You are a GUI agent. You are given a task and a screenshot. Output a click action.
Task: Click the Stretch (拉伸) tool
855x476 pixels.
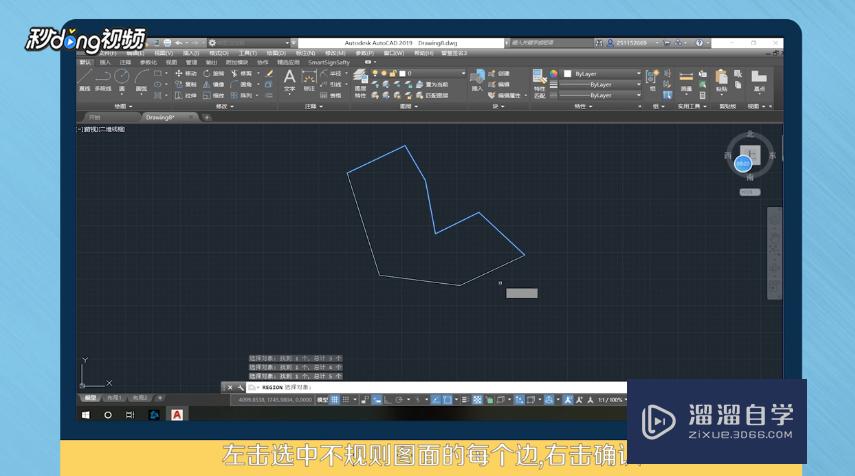[x=185, y=95]
